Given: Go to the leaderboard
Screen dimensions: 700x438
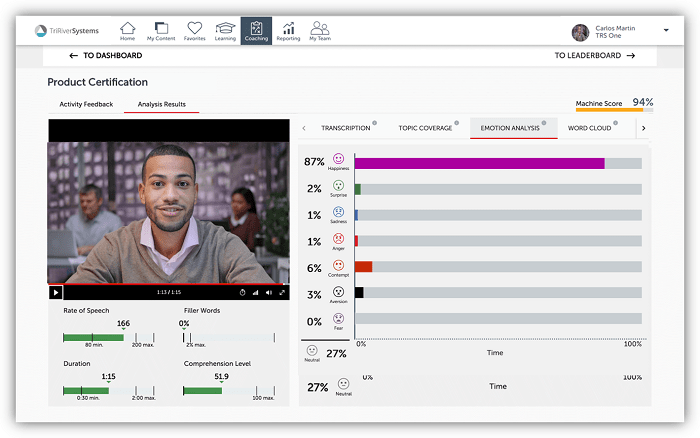Looking at the screenshot, I should tap(595, 55).
